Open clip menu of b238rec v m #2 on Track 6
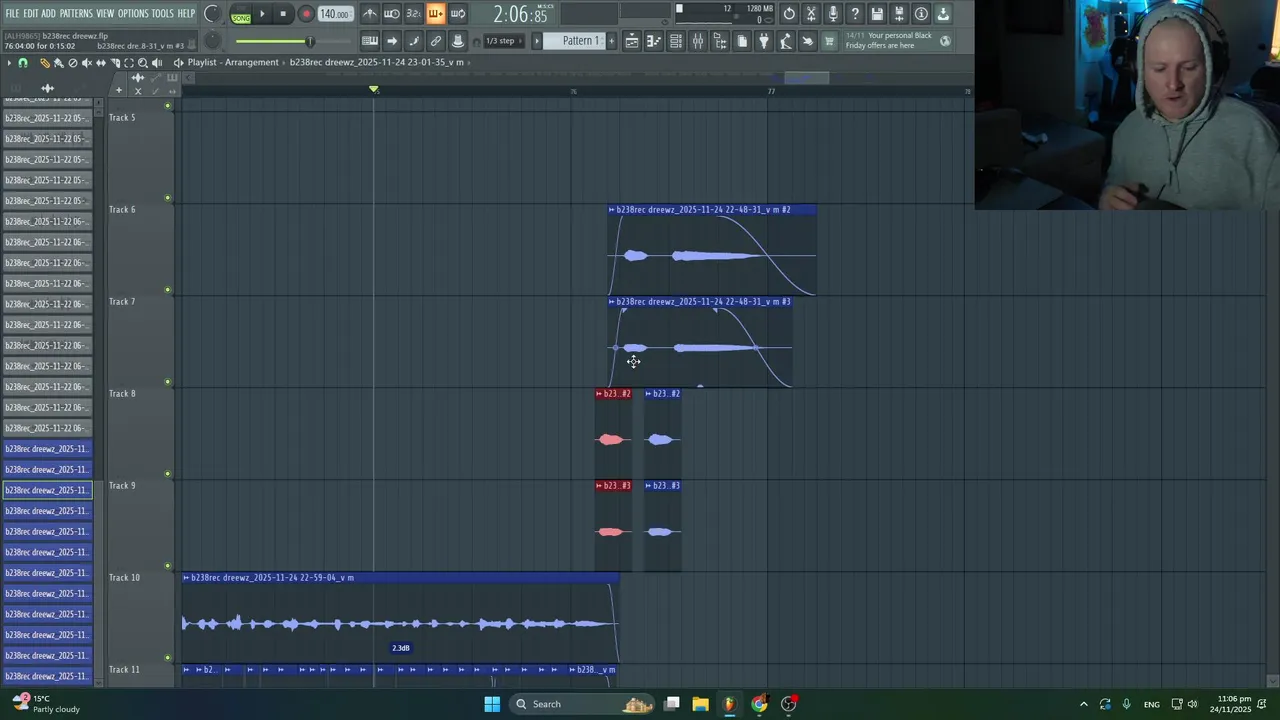 point(612,210)
